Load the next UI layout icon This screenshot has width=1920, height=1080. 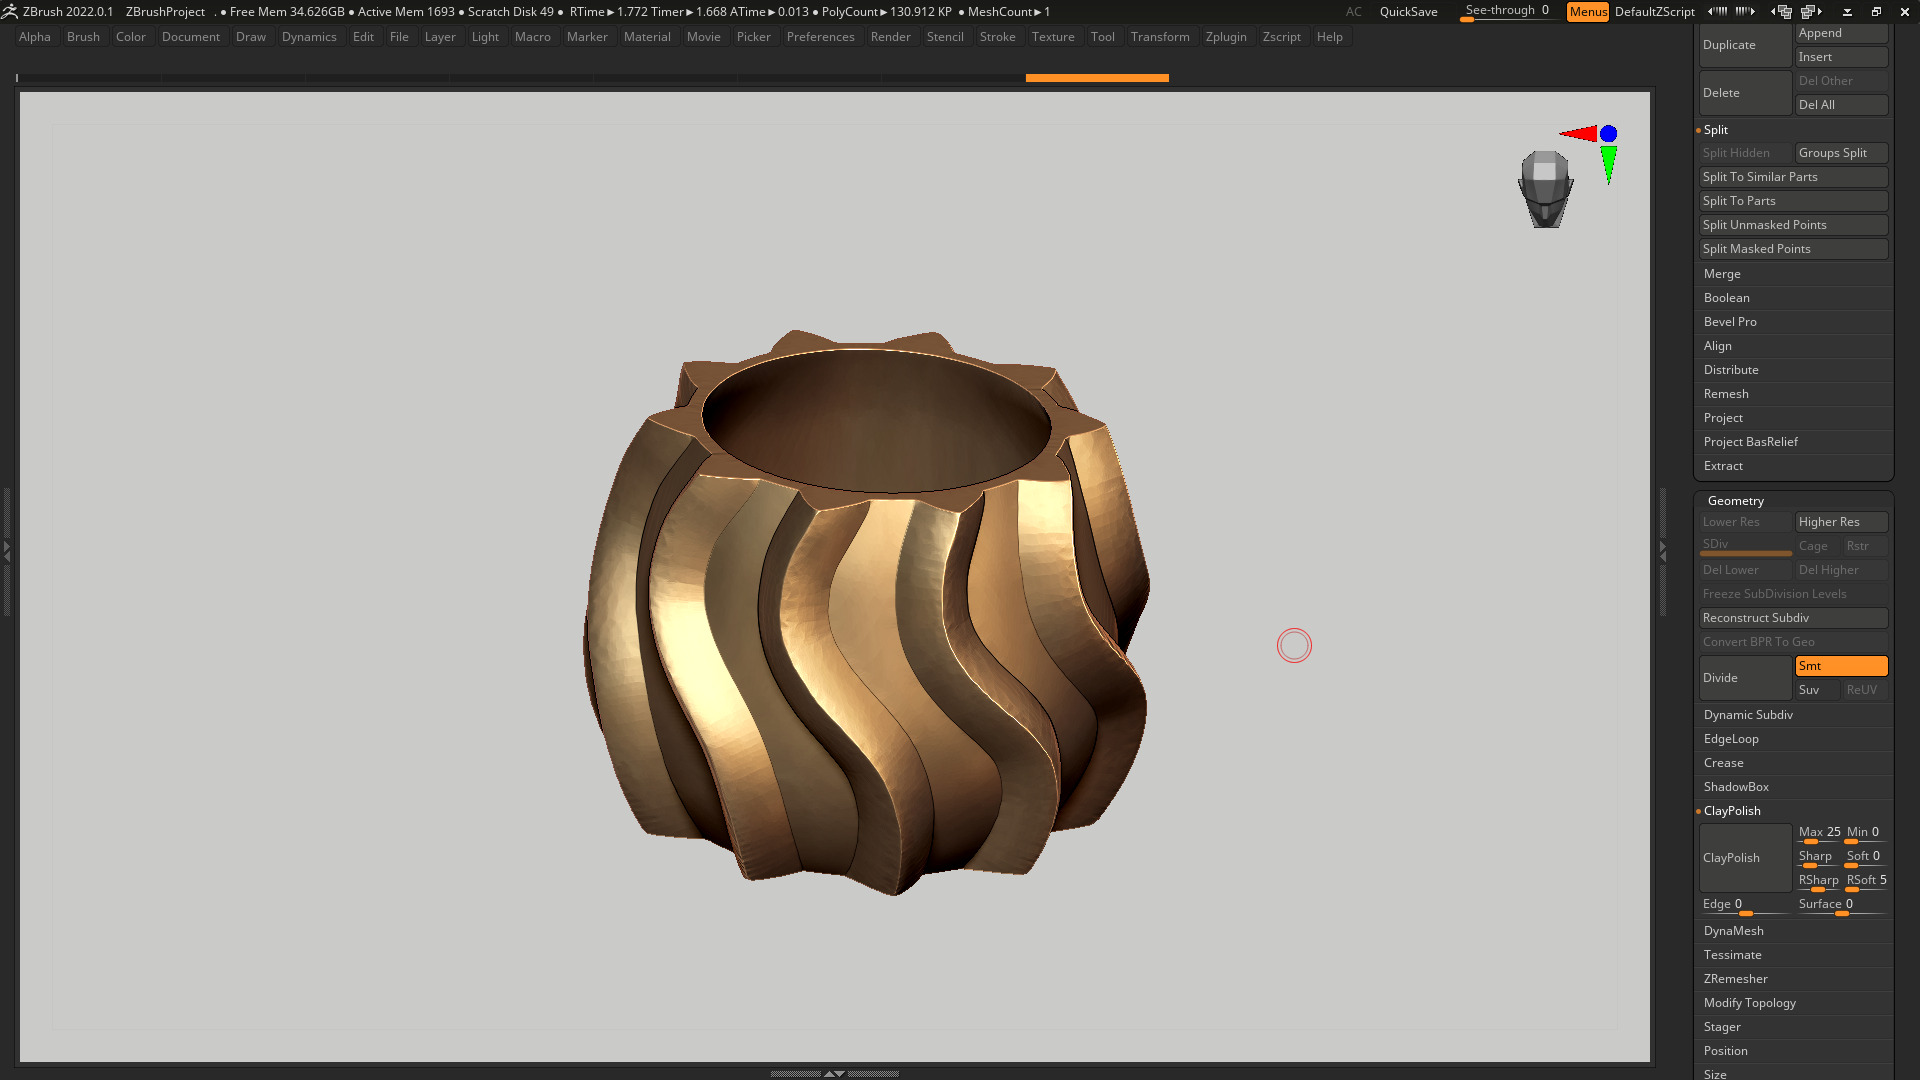tap(1812, 12)
